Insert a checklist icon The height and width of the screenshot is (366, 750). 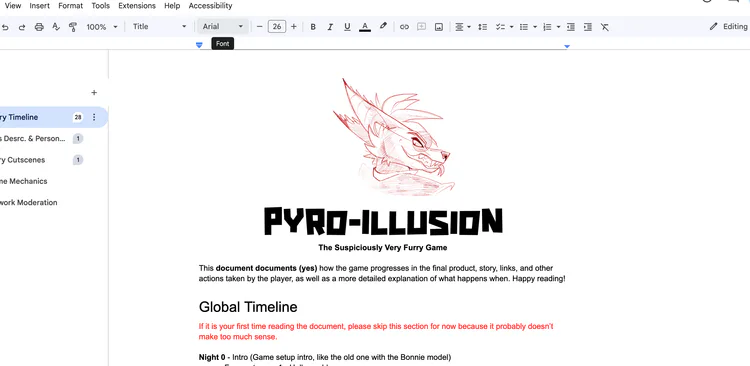(x=500, y=27)
